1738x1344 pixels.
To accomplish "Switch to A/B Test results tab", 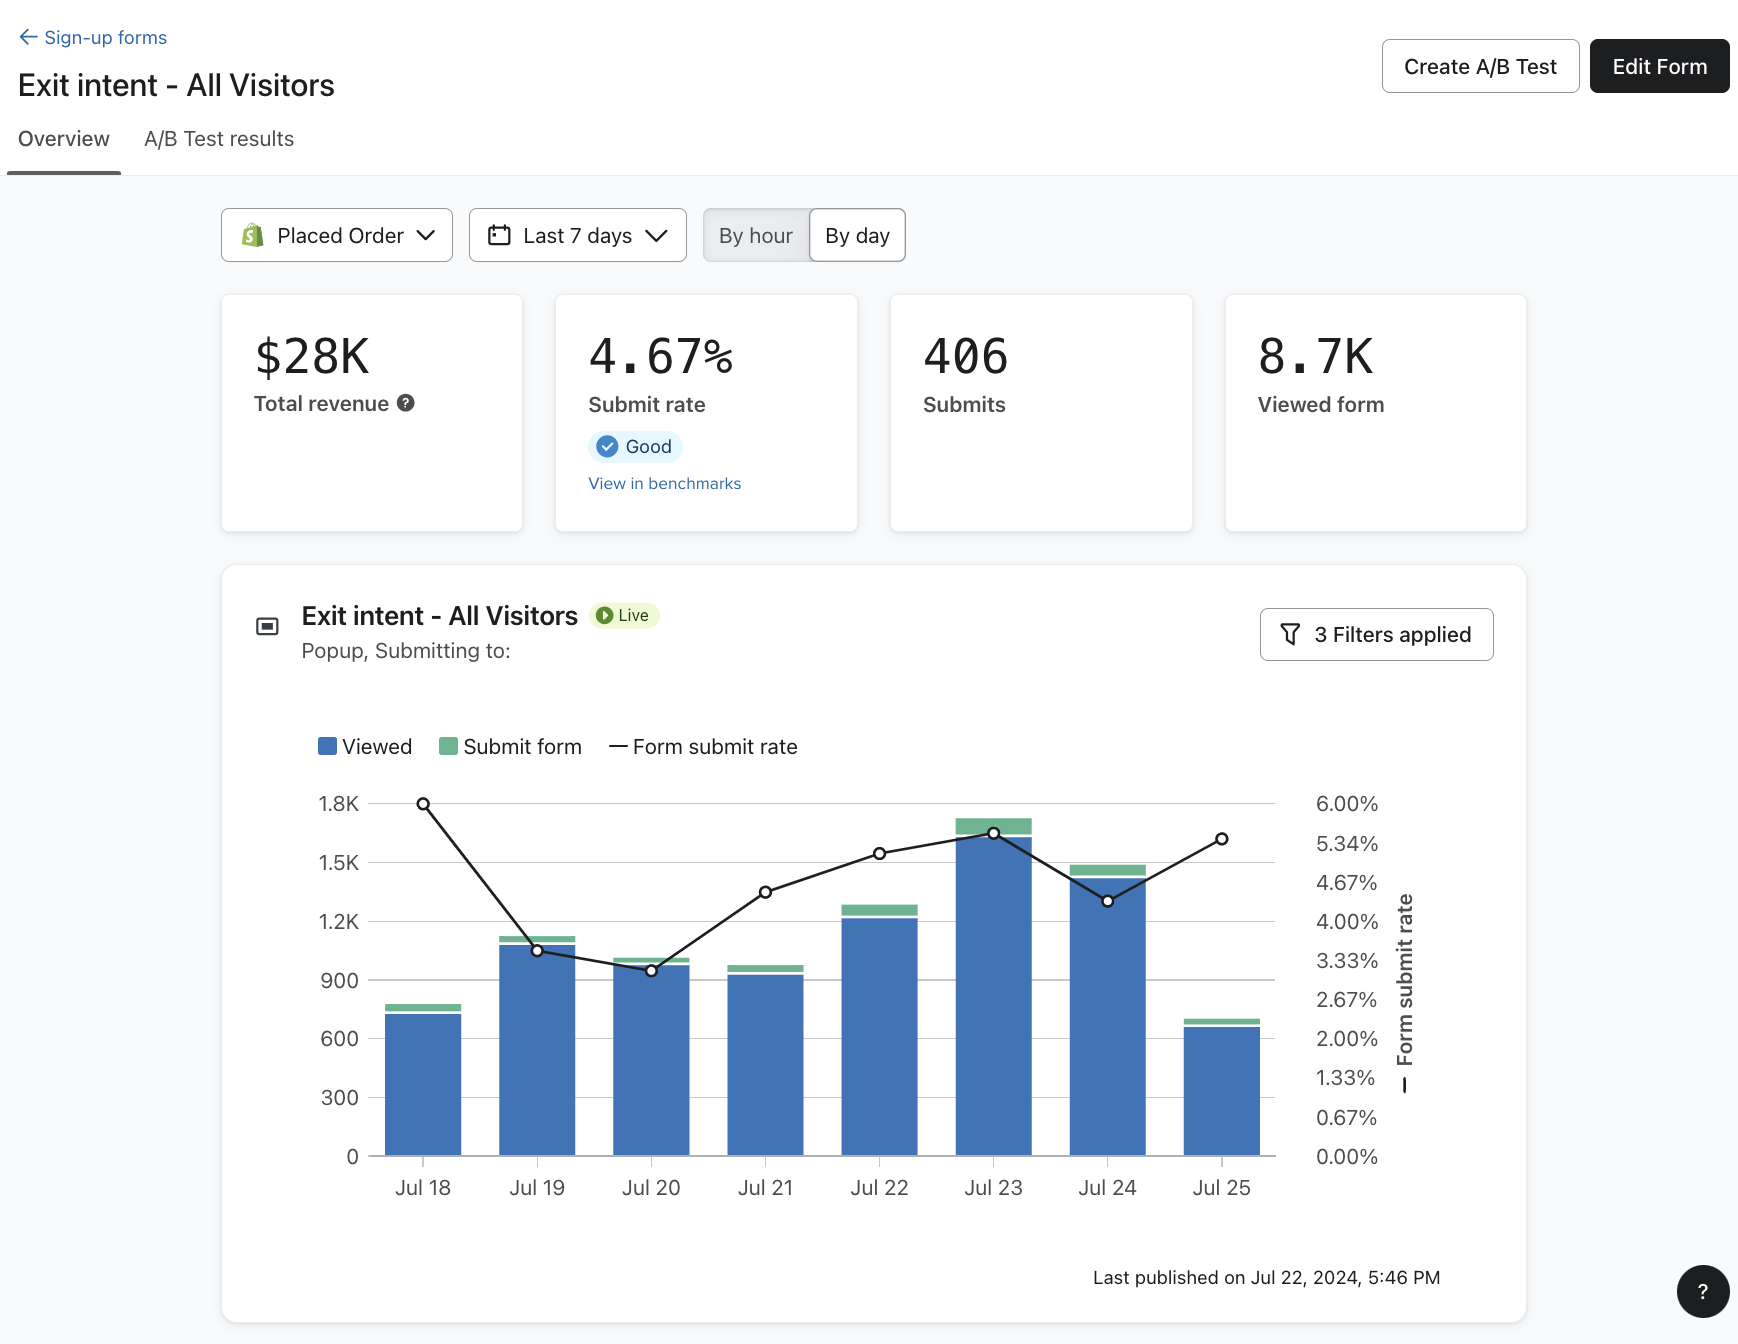I will coord(219,139).
